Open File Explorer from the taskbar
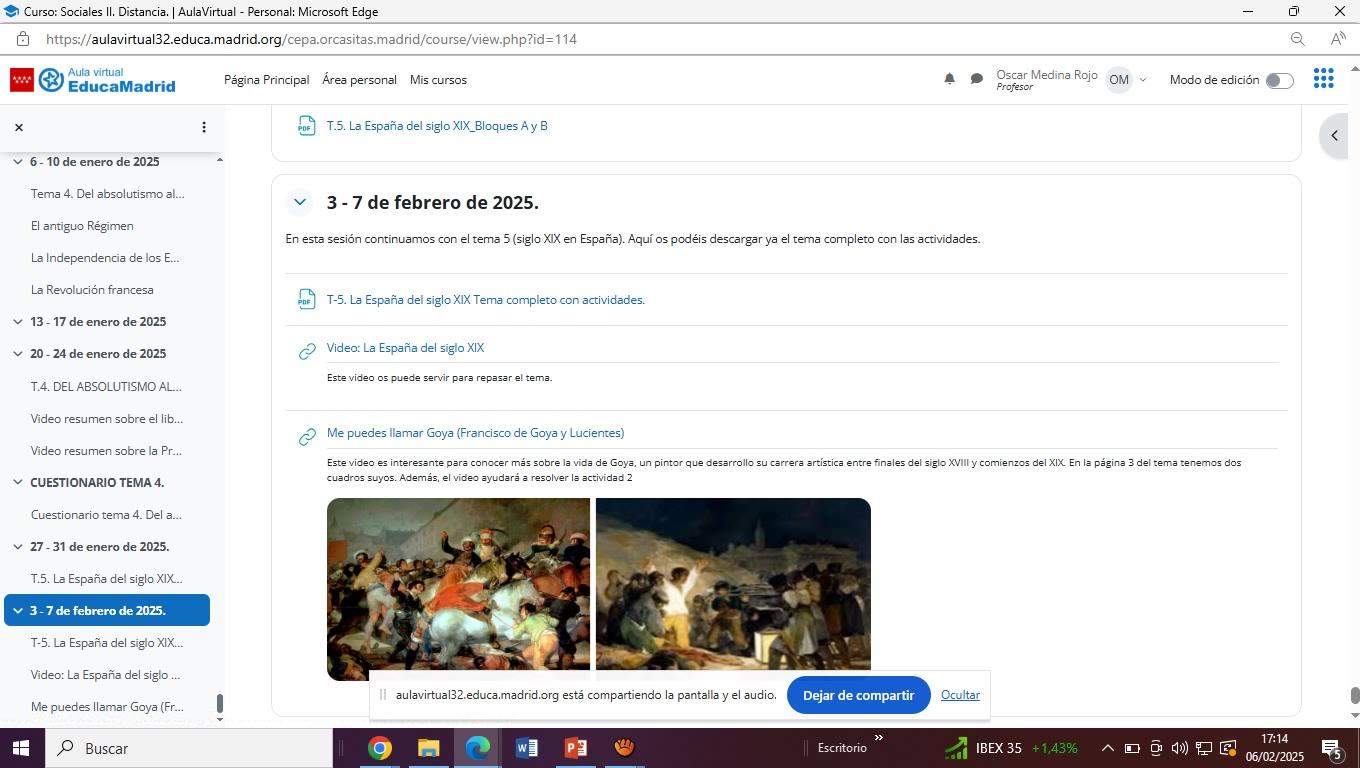 [428, 748]
